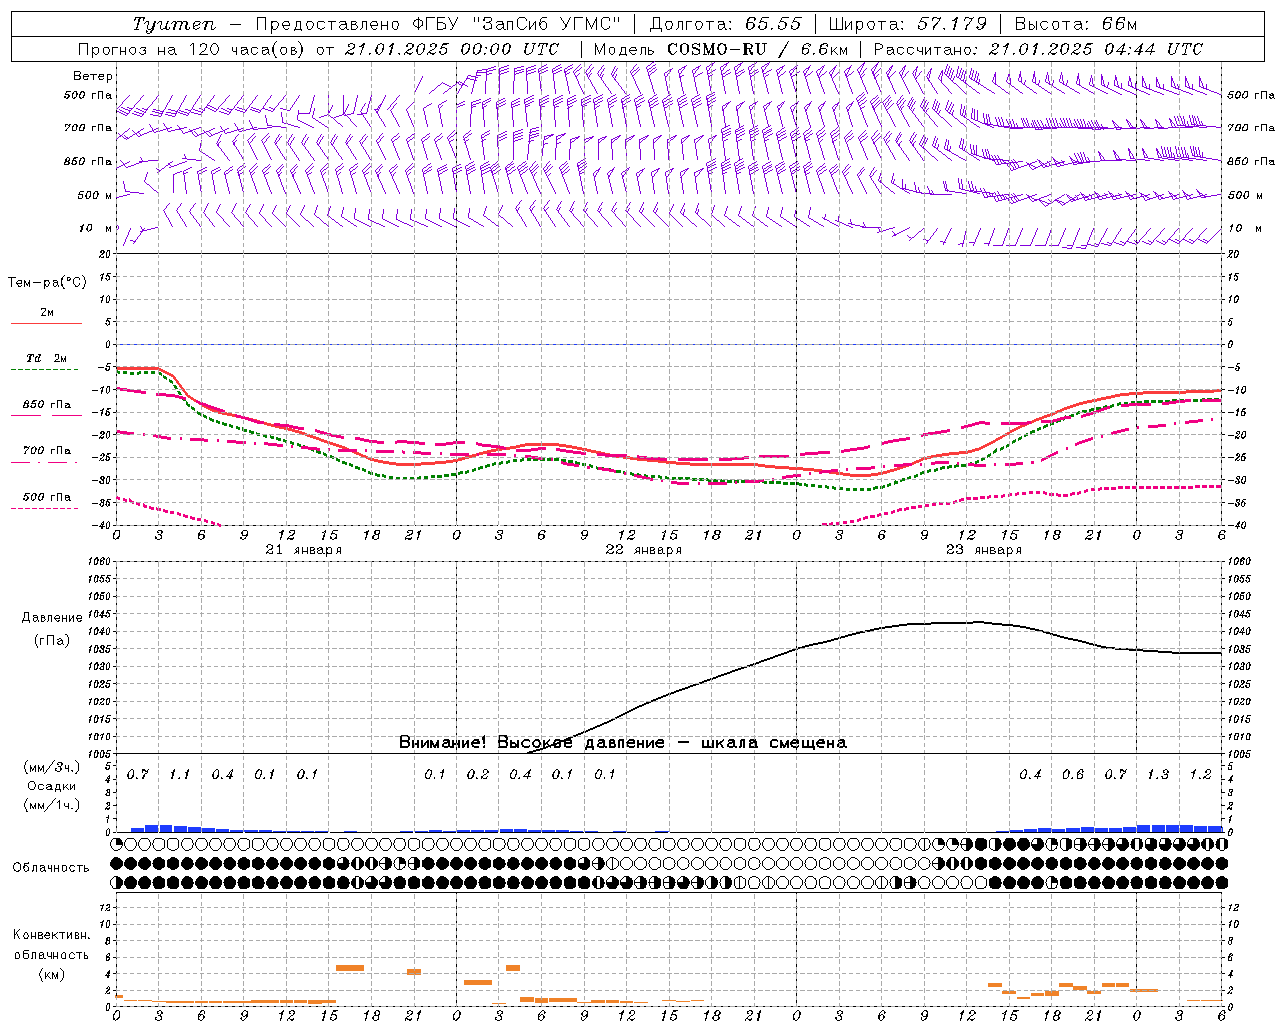Click the 1.2 precipitation value
Screen dimensions: 1280x1024
click(x=1200, y=775)
